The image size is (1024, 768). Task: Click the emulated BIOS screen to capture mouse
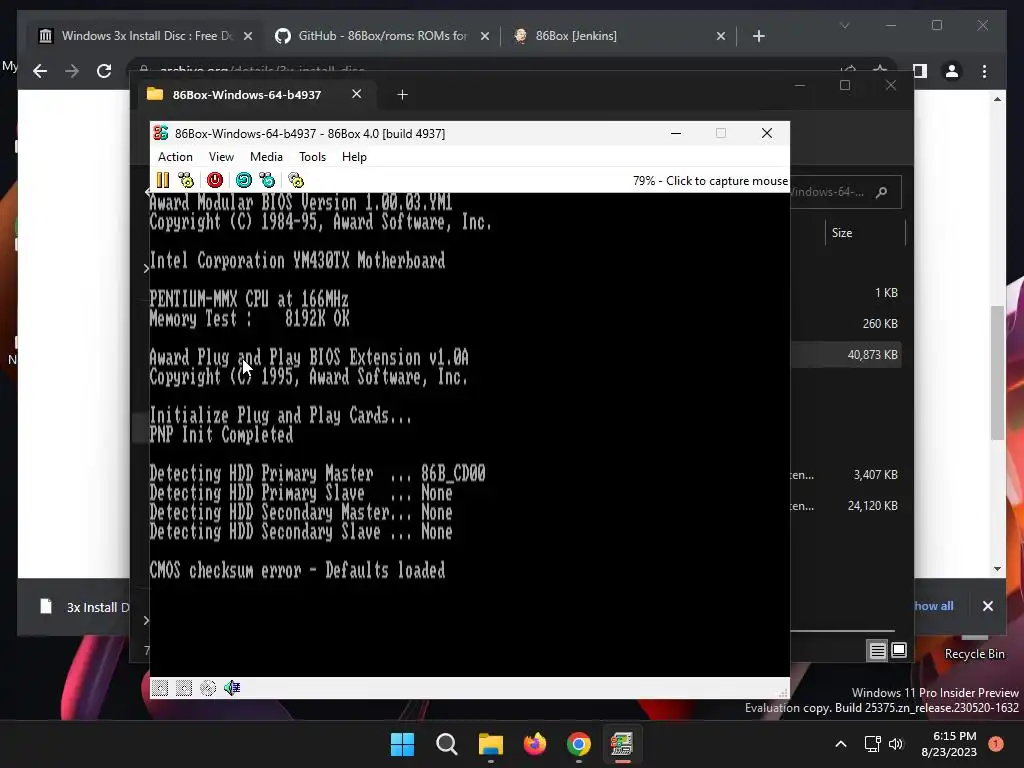(x=470, y=434)
